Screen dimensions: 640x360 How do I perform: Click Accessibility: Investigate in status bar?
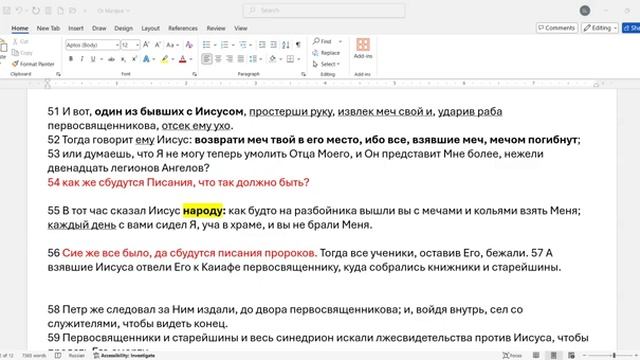pos(124,356)
